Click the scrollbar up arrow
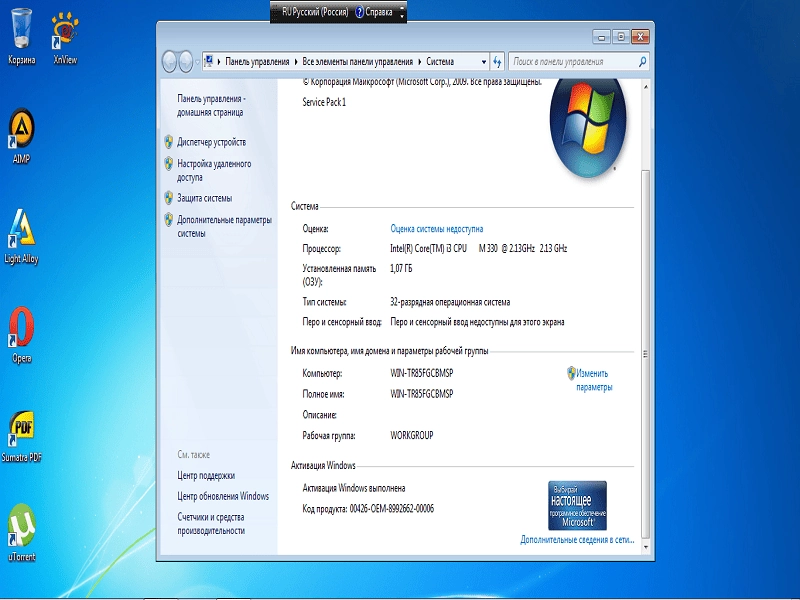 pyautogui.click(x=645, y=87)
